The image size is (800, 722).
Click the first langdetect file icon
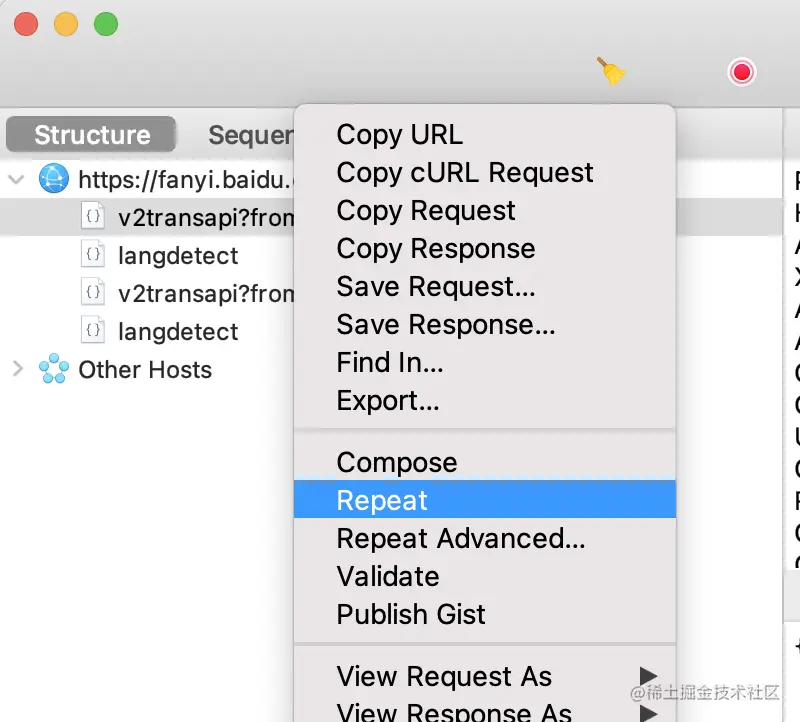coord(93,255)
